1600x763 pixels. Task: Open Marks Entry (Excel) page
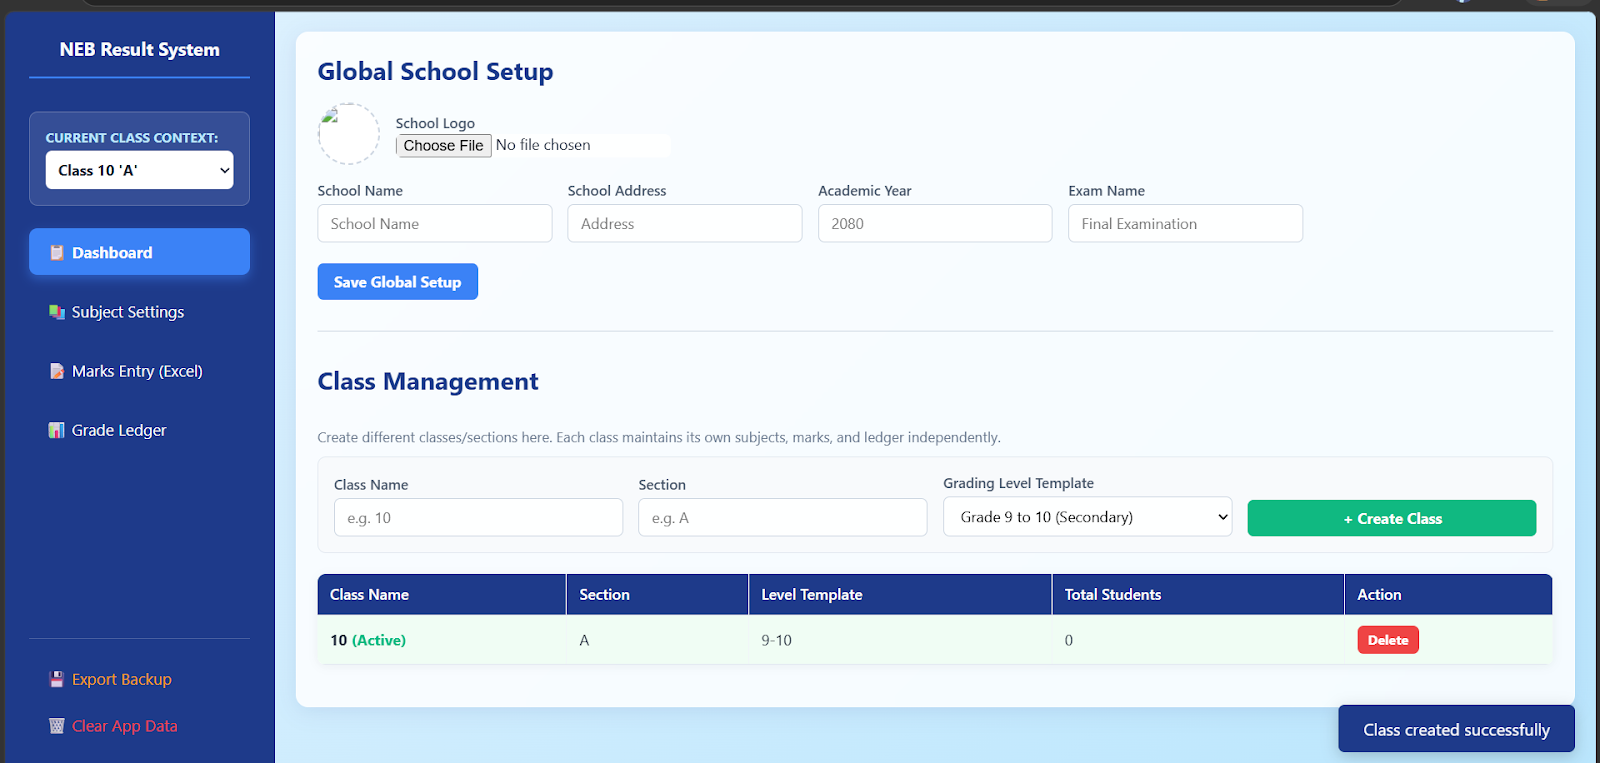[139, 371]
